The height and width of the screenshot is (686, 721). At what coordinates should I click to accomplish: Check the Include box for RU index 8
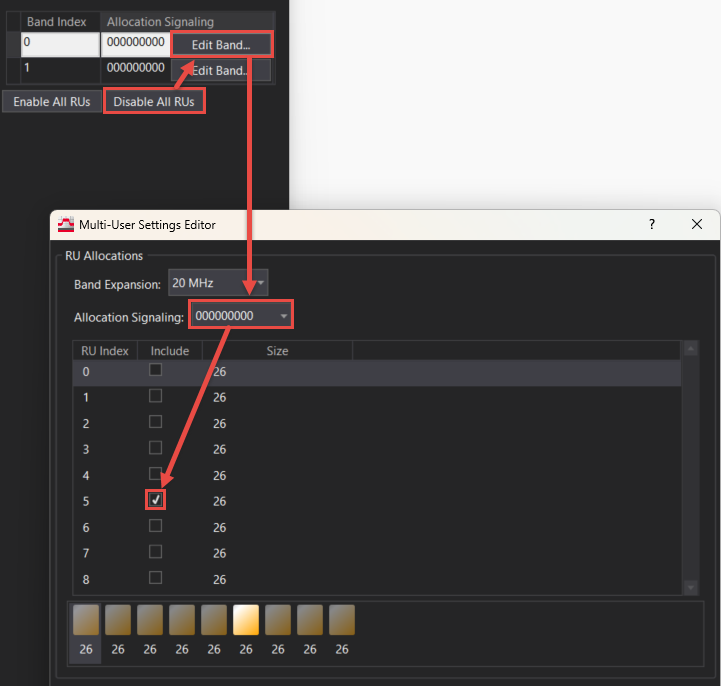tap(156, 578)
